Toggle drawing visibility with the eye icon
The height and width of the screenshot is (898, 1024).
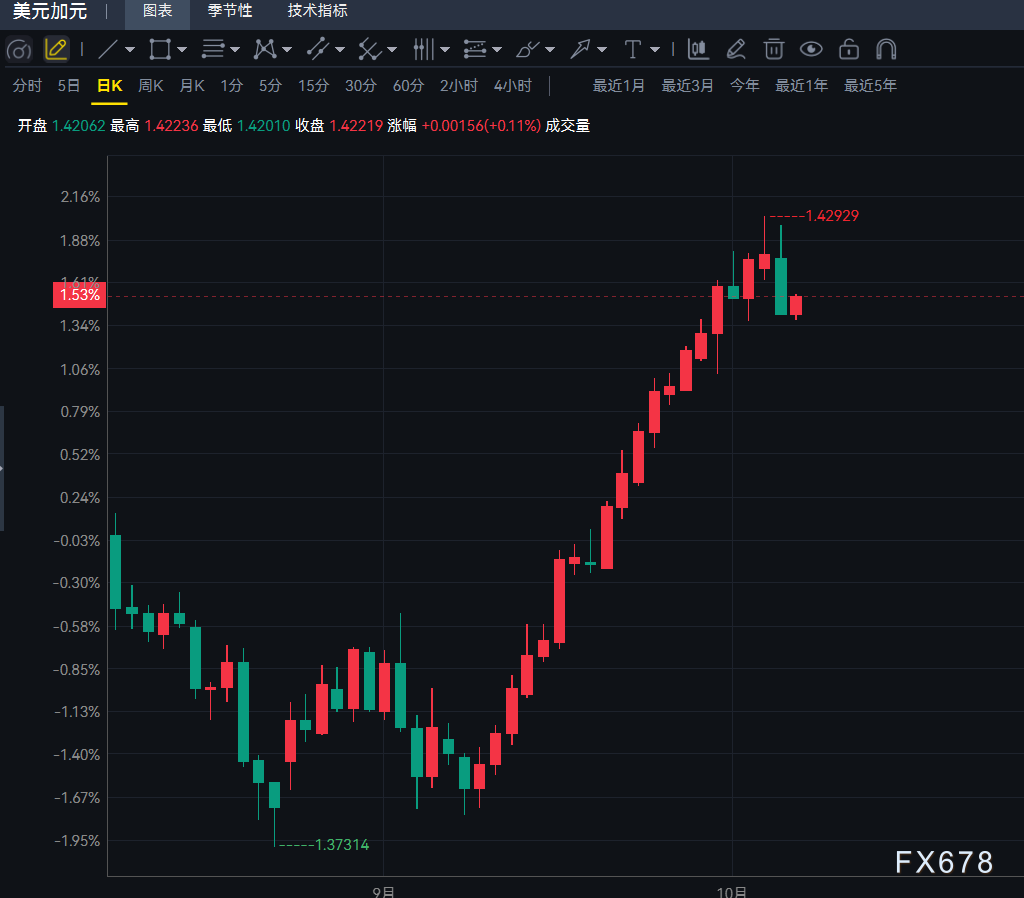(x=811, y=50)
